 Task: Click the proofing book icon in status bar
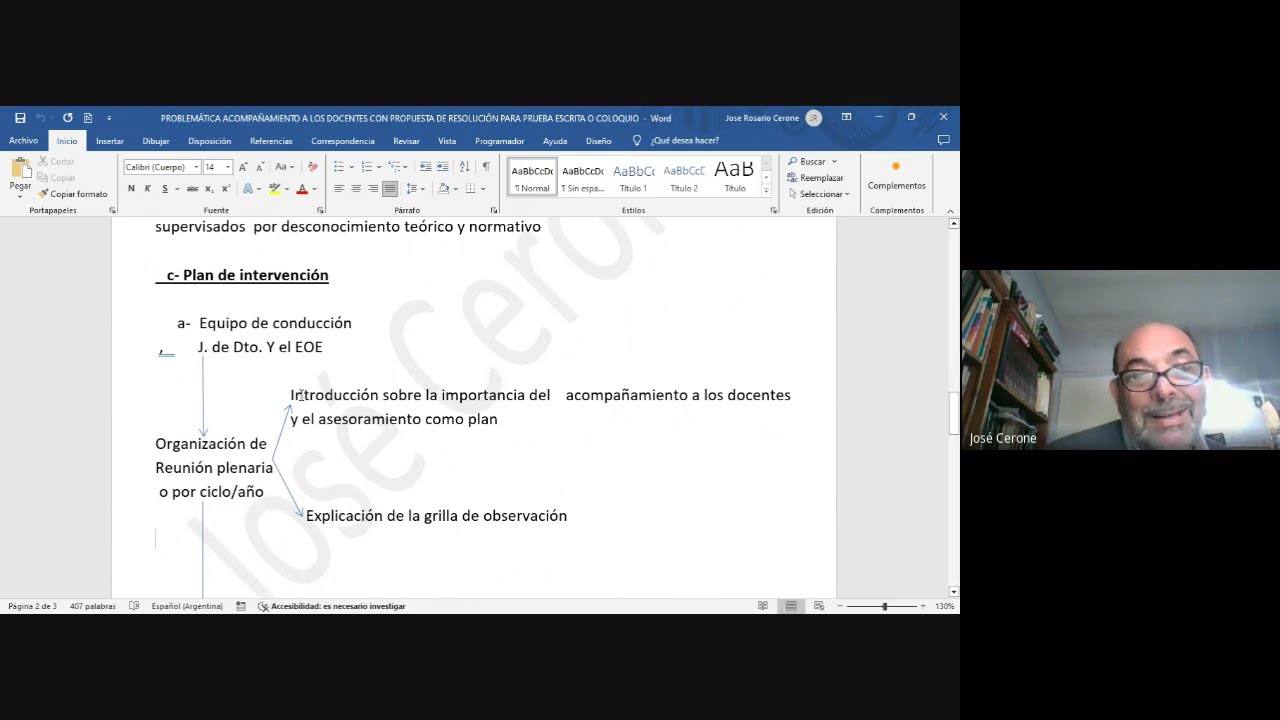click(x=134, y=606)
